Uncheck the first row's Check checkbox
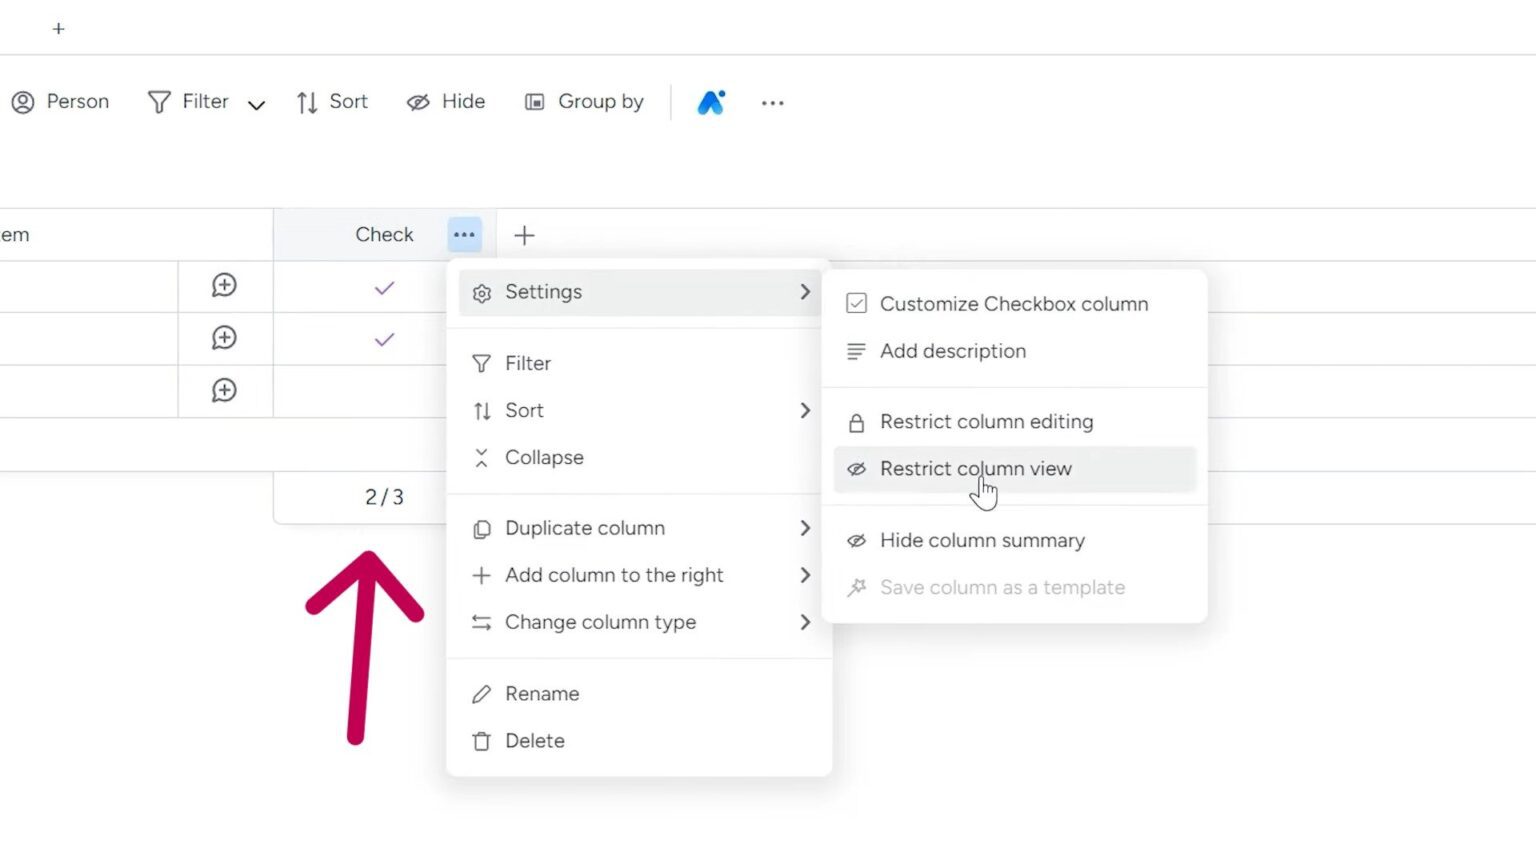Screen dimensions: 1536x864 click(x=384, y=288)
